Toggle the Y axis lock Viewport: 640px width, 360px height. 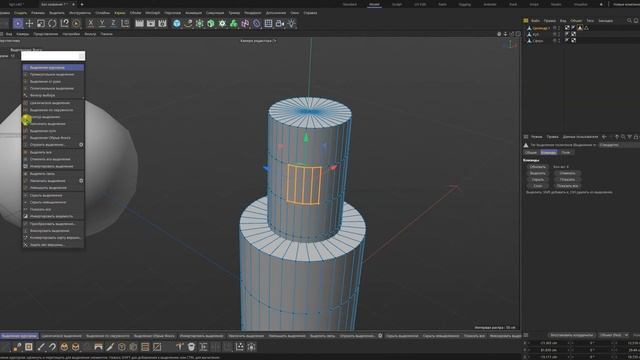pyautogui.click(x=102, y=24)
